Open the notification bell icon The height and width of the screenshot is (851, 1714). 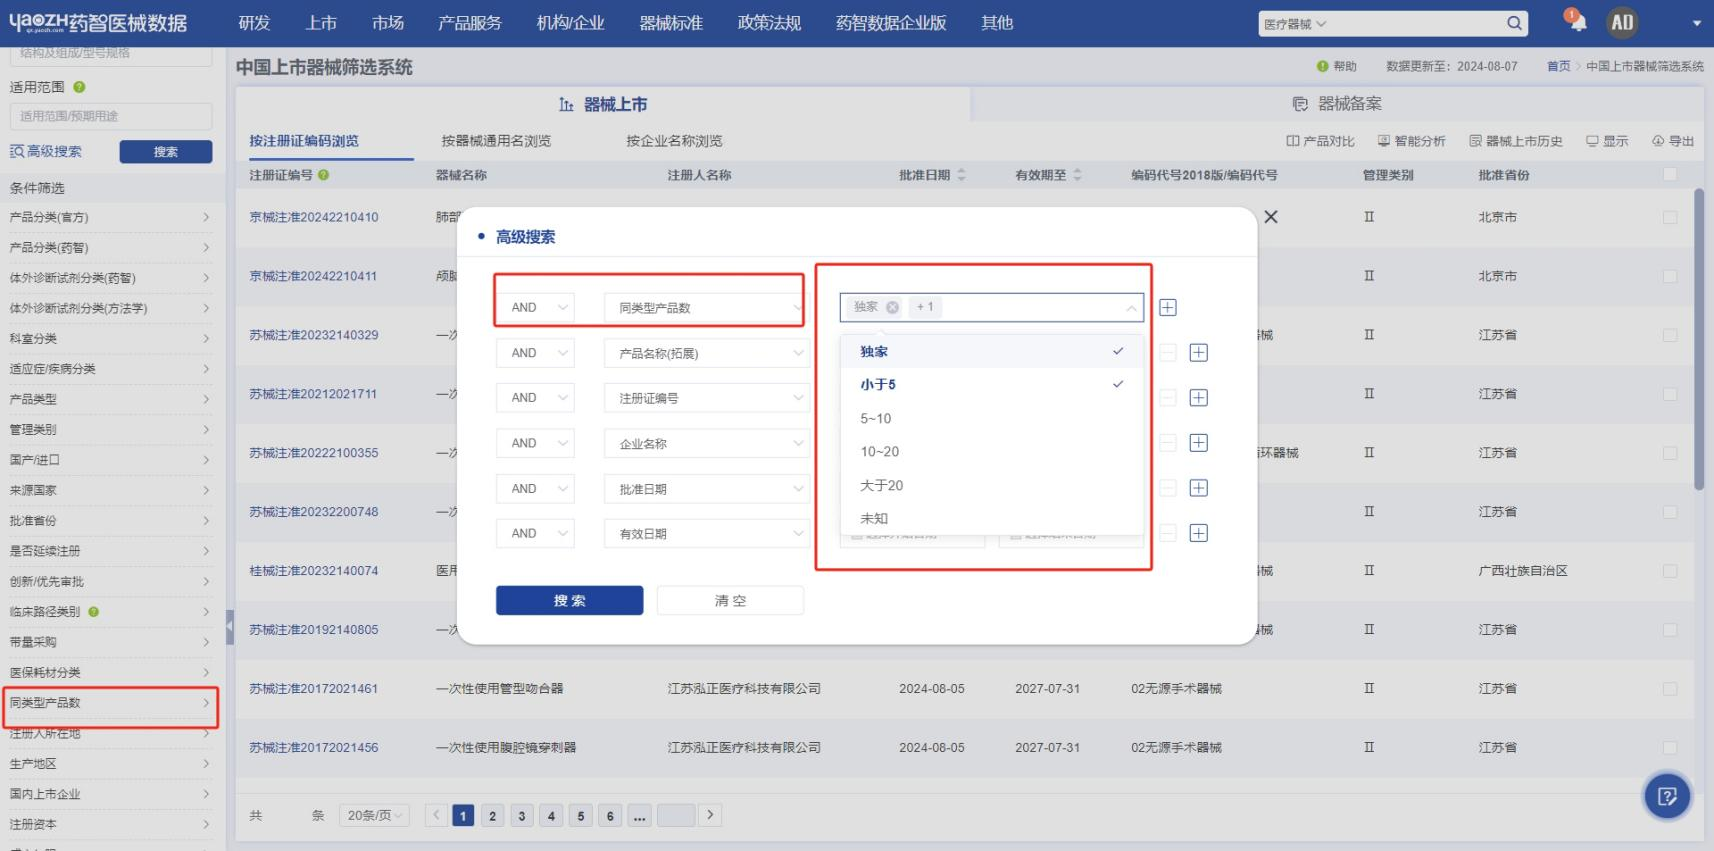[x=1576, y=21]
